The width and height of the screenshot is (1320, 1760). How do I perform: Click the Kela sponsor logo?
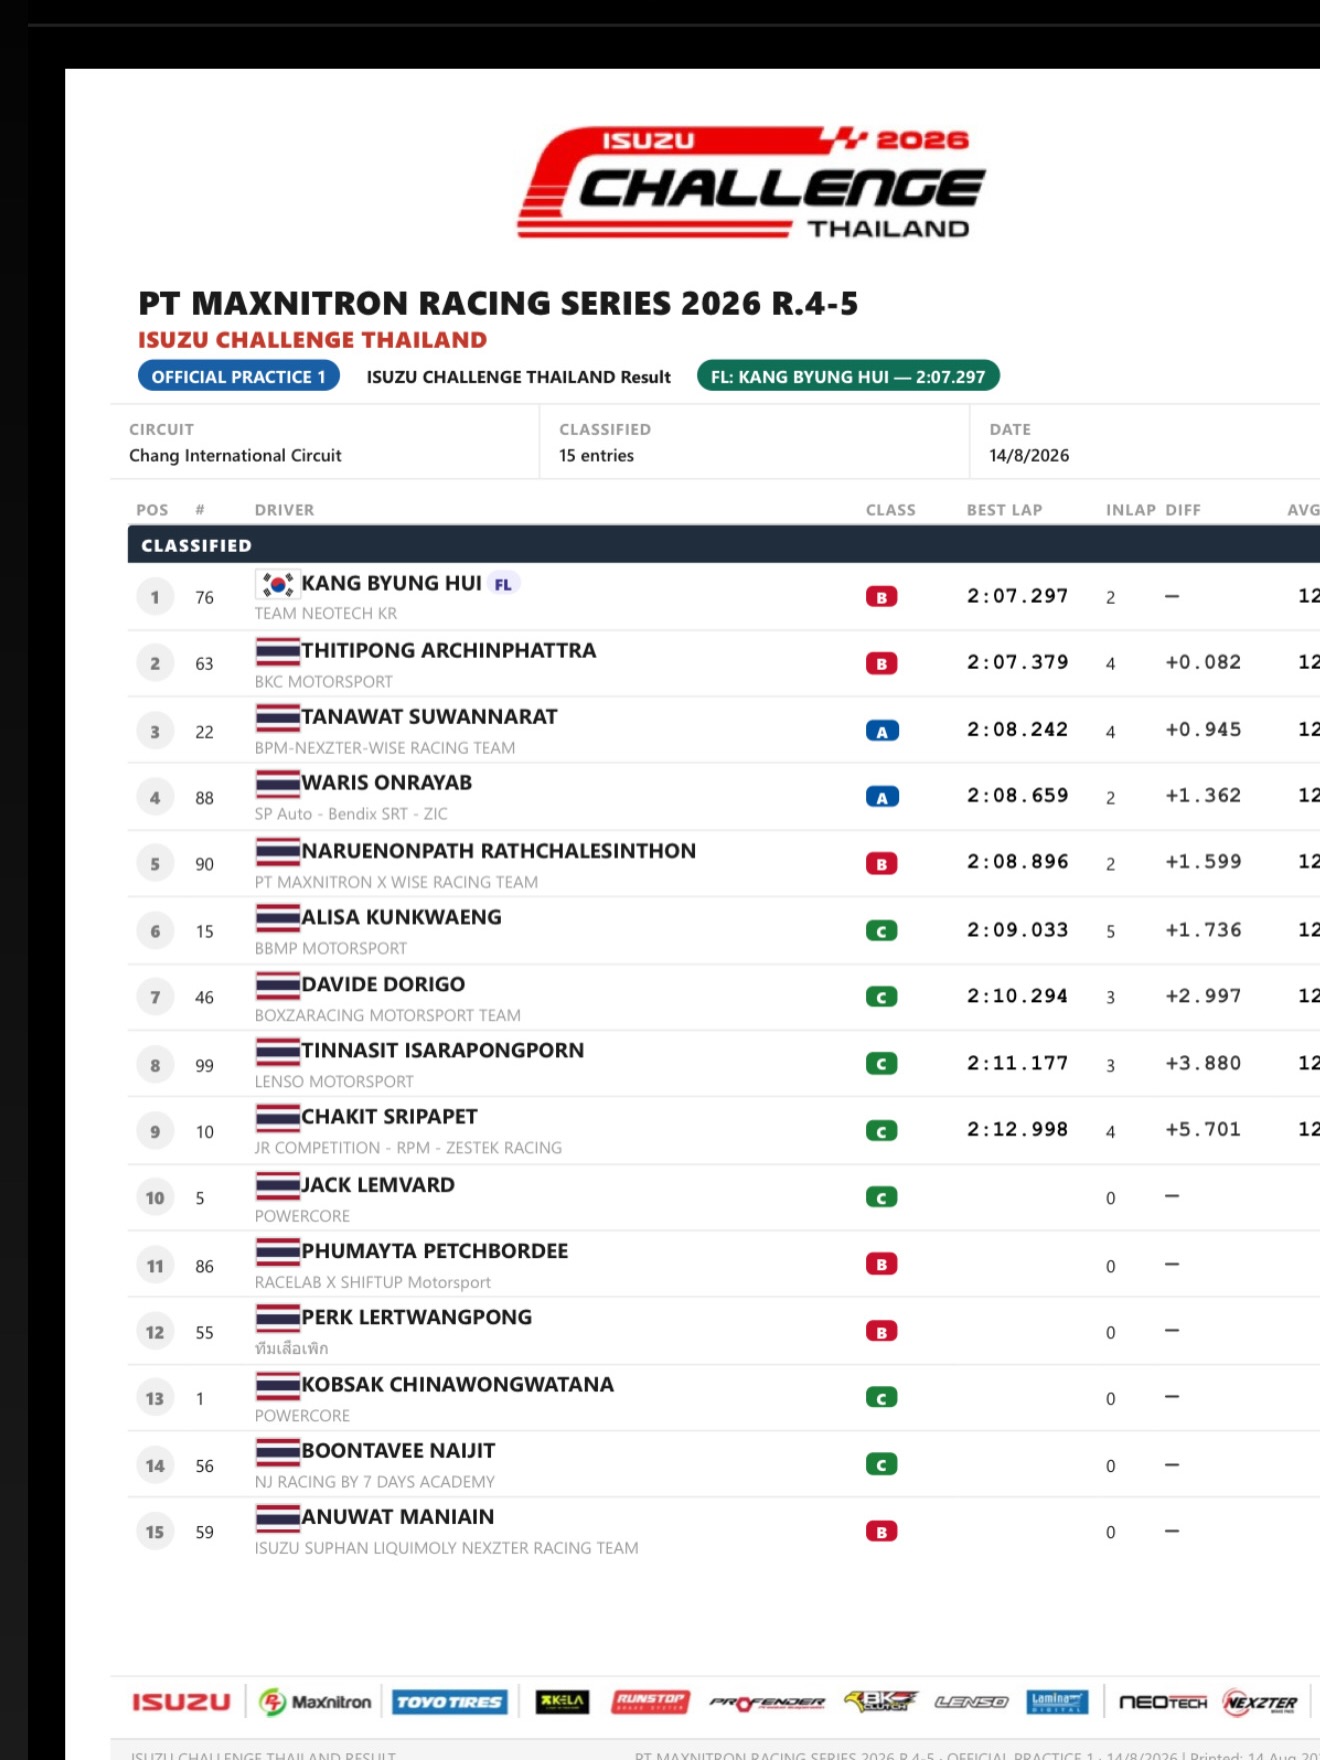(562, 1702)
